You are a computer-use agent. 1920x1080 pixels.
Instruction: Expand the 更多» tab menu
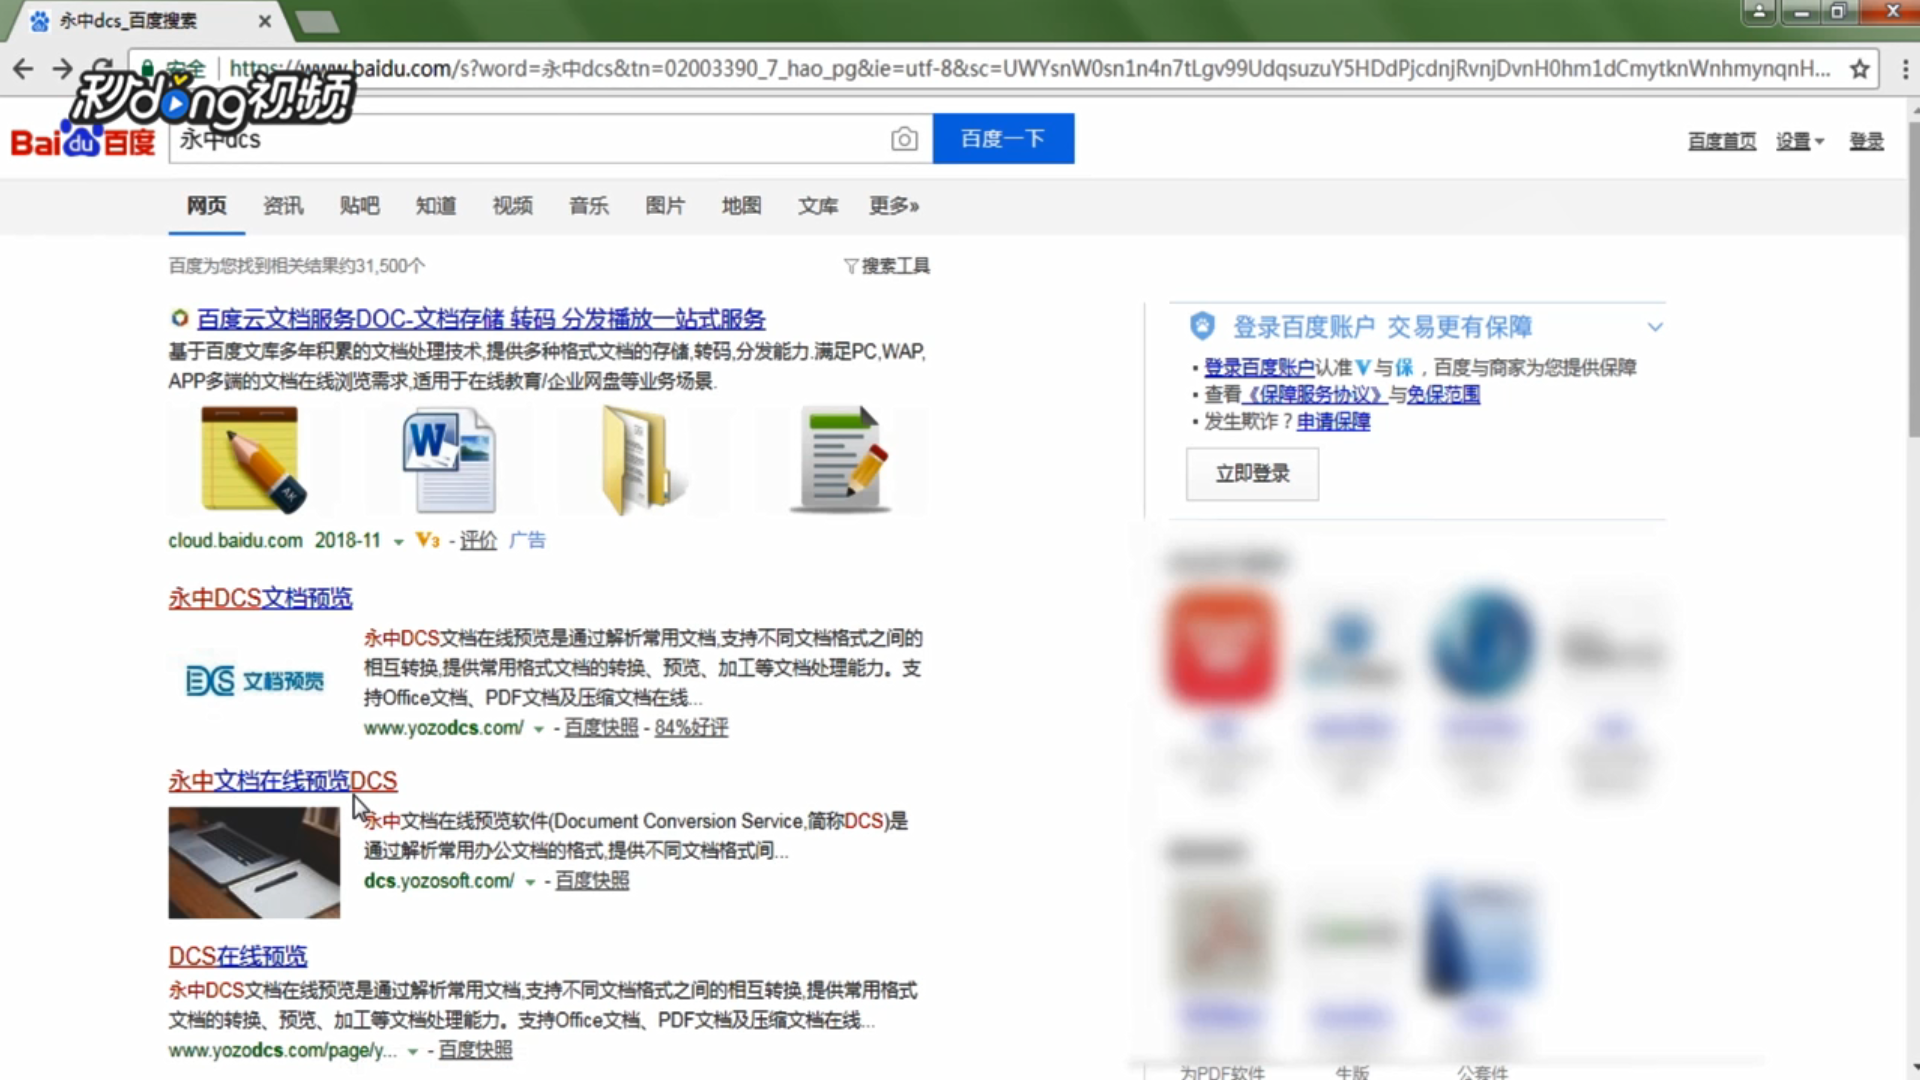click(x=894, y=205)
